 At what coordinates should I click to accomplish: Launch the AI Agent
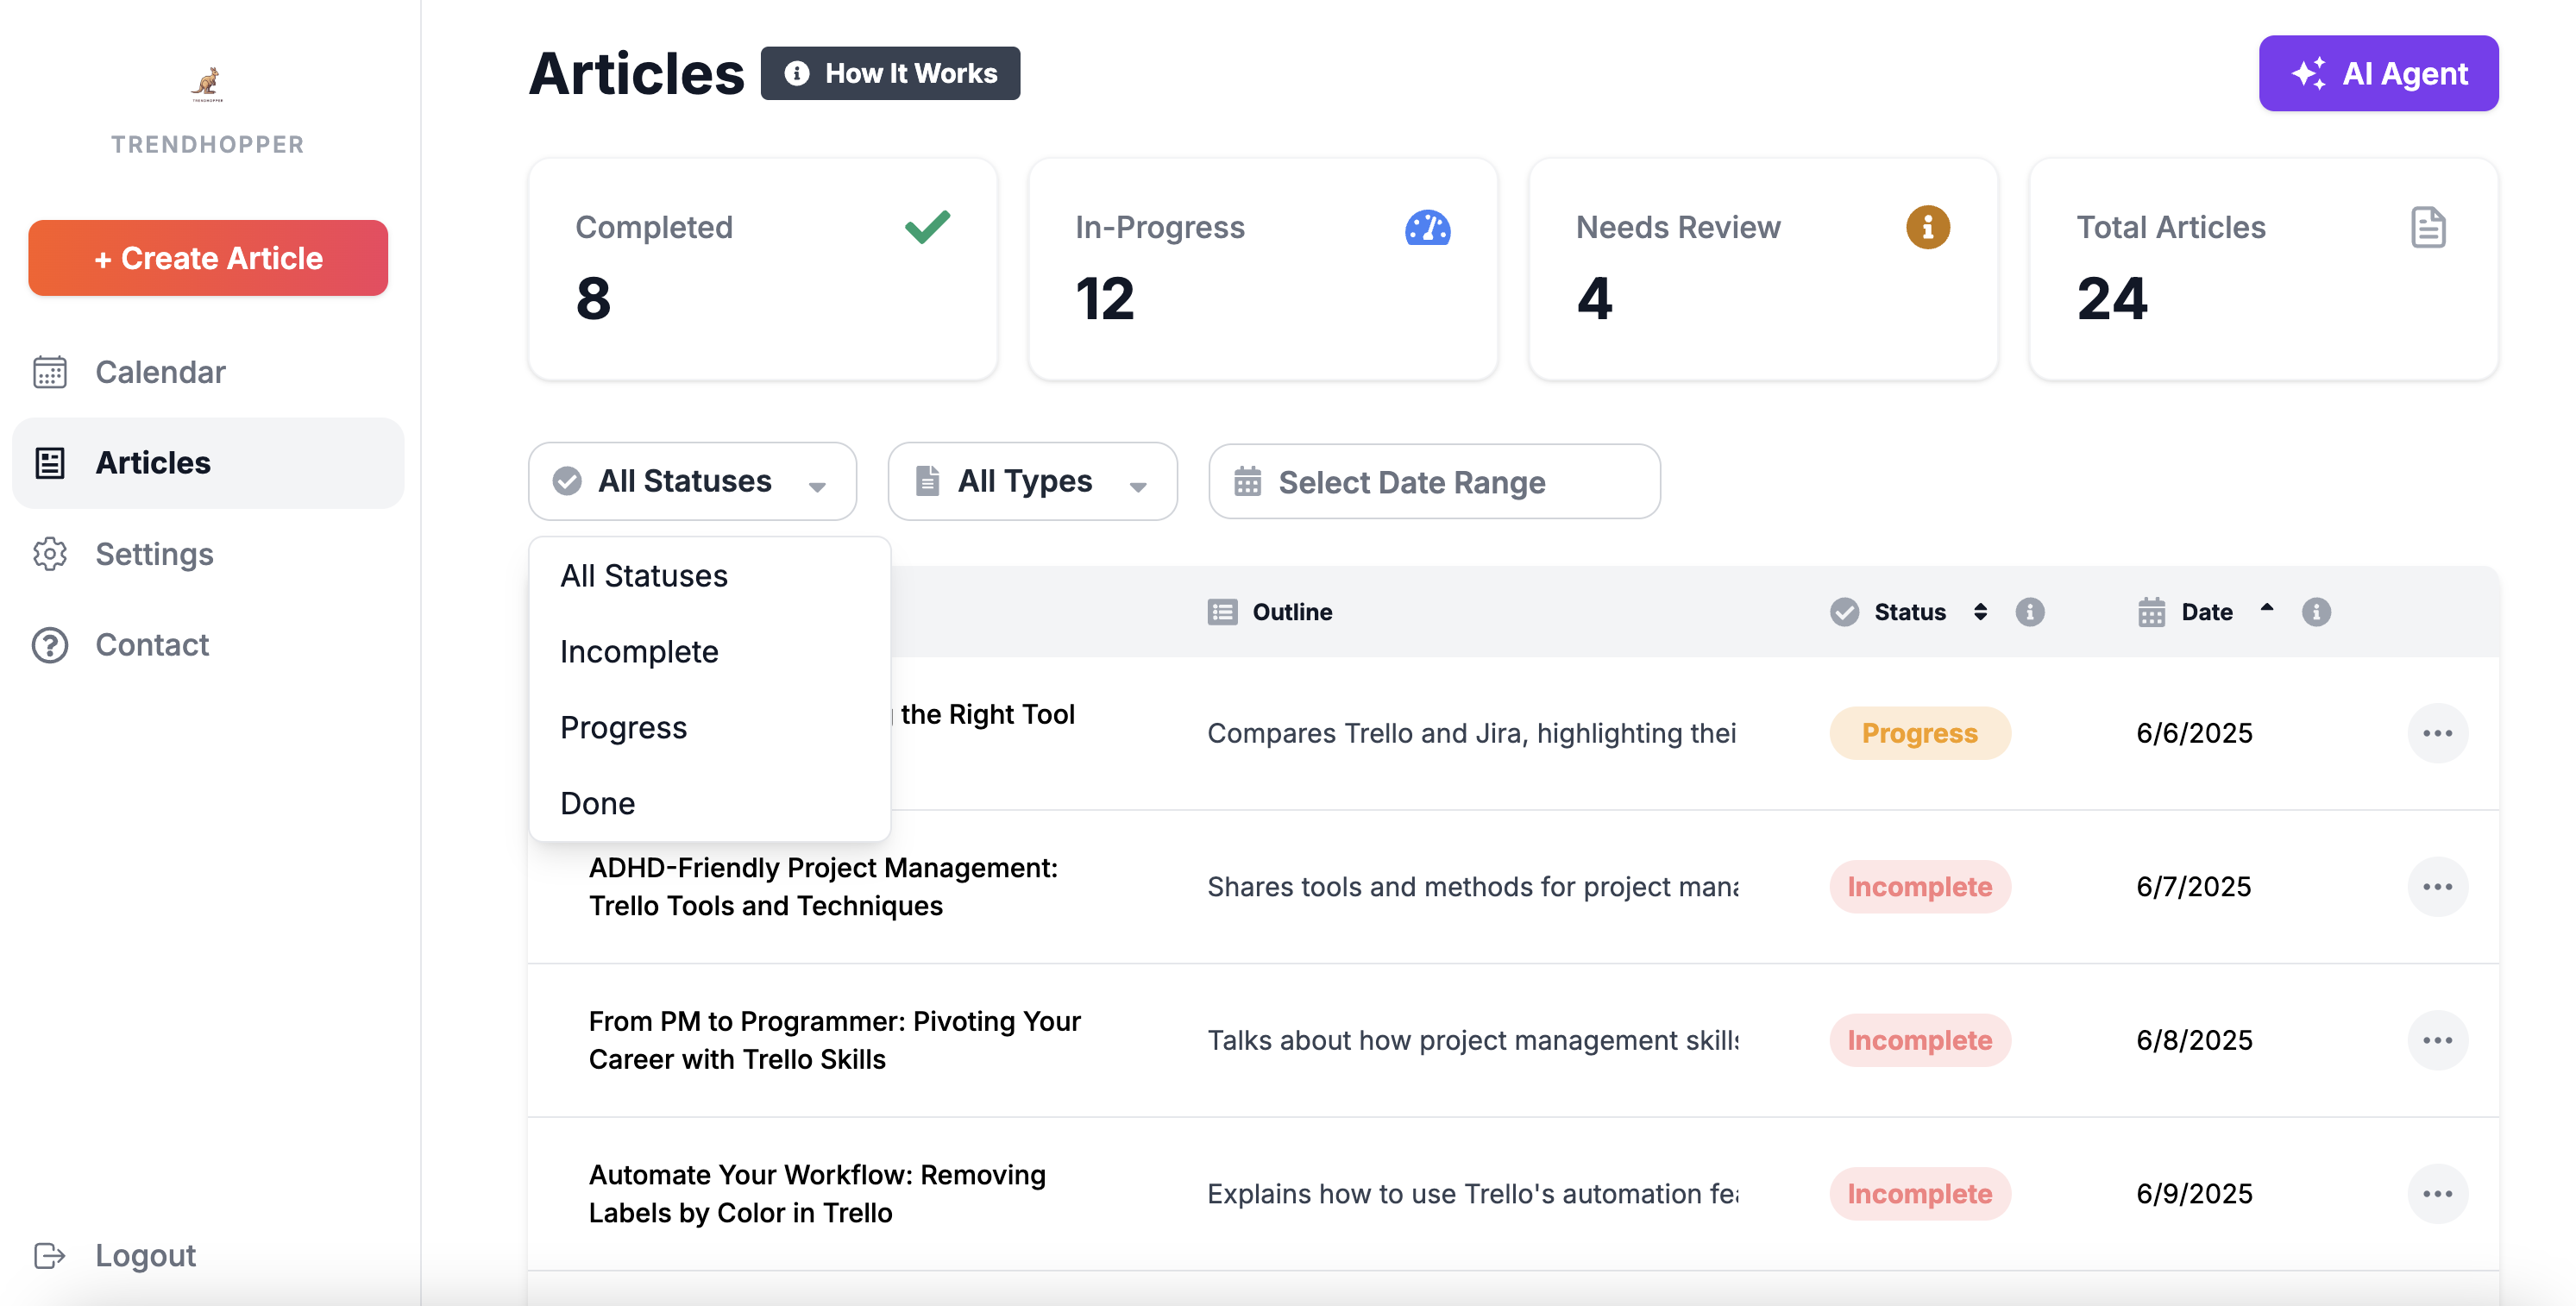point(2378,73)
